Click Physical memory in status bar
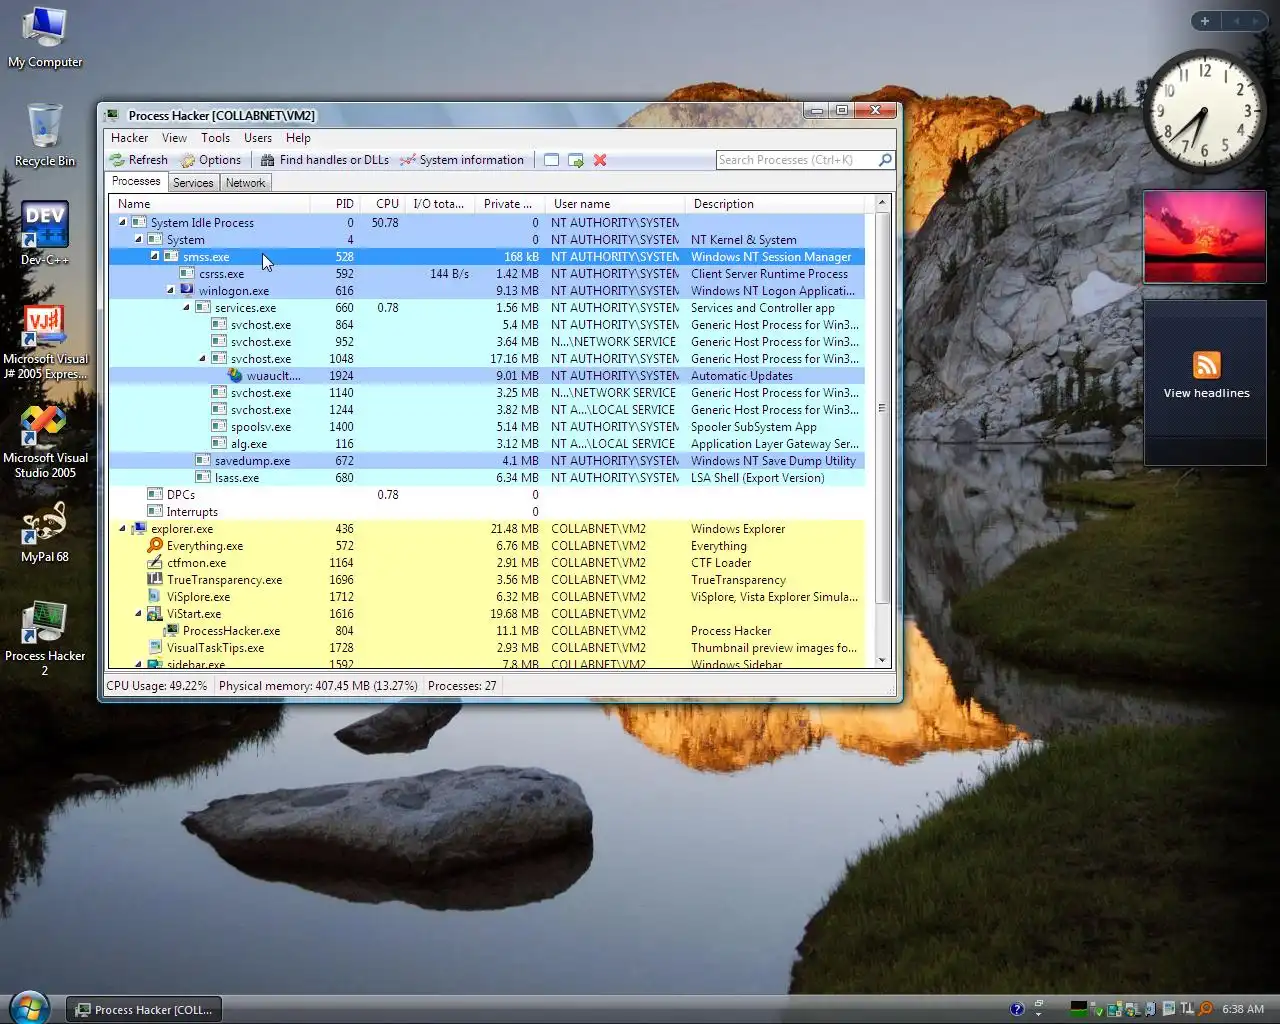The height and width of the screenshot is (1024, 1280). click(x=318, y=686)
